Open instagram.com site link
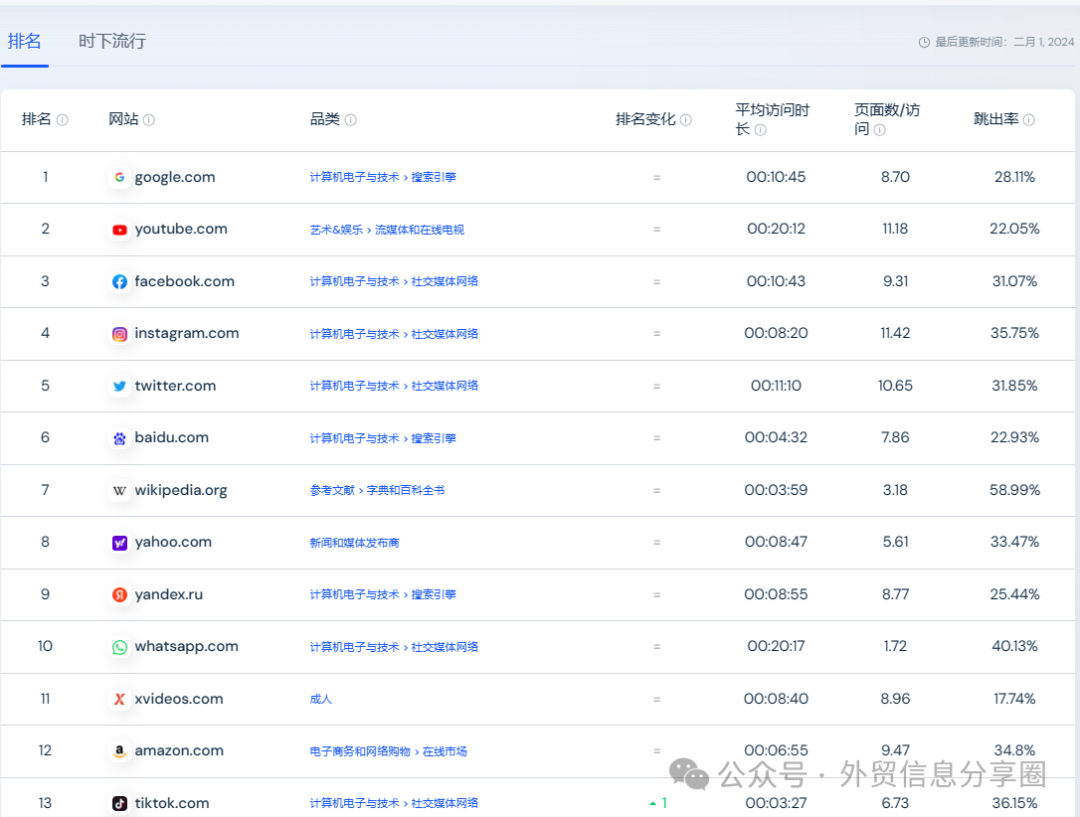 (187, 333)
